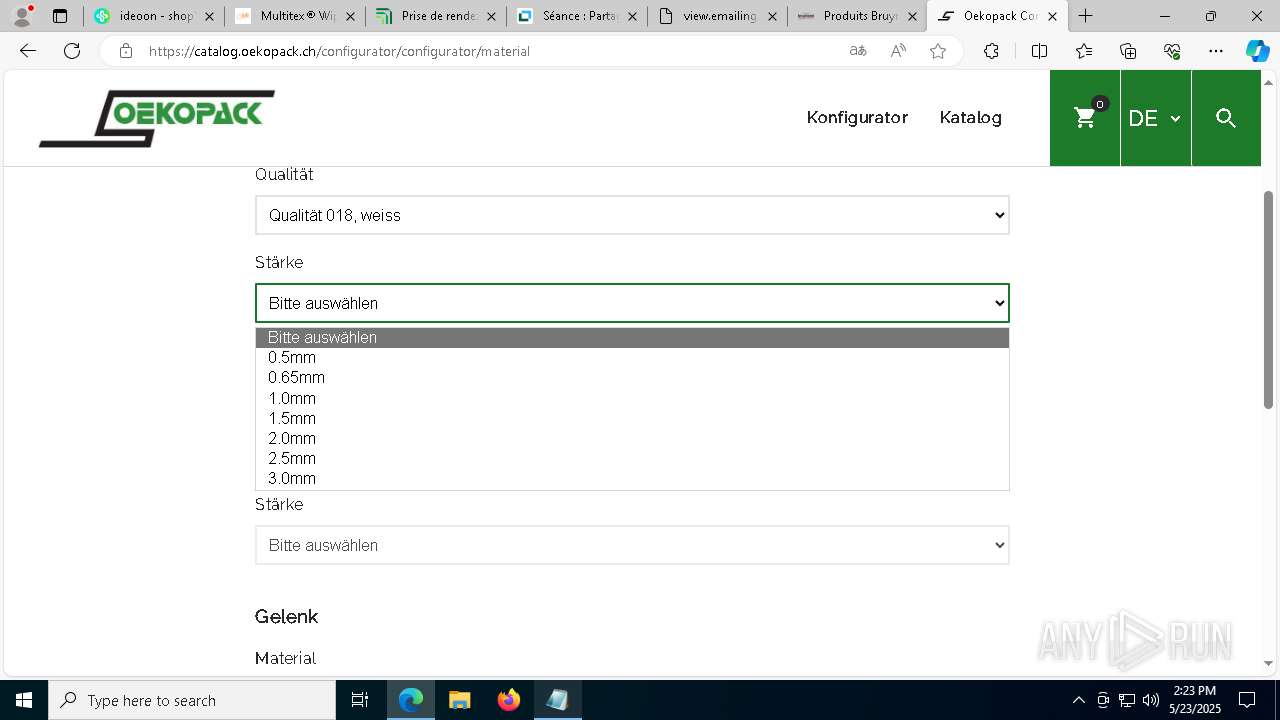
Task: Launch File Explorer from taskbar
Action: coord(459,700)
